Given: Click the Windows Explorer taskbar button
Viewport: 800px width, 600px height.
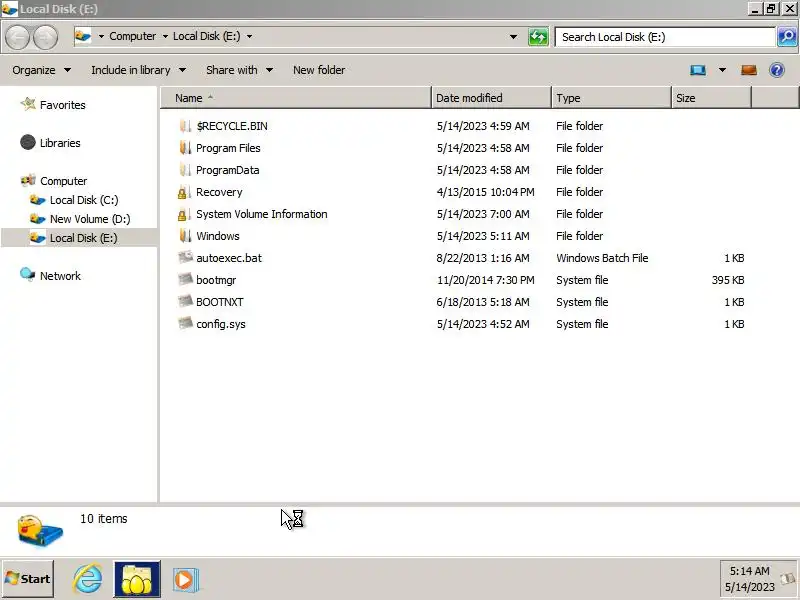Looking at the screenshot, I should tap(137, 579).
